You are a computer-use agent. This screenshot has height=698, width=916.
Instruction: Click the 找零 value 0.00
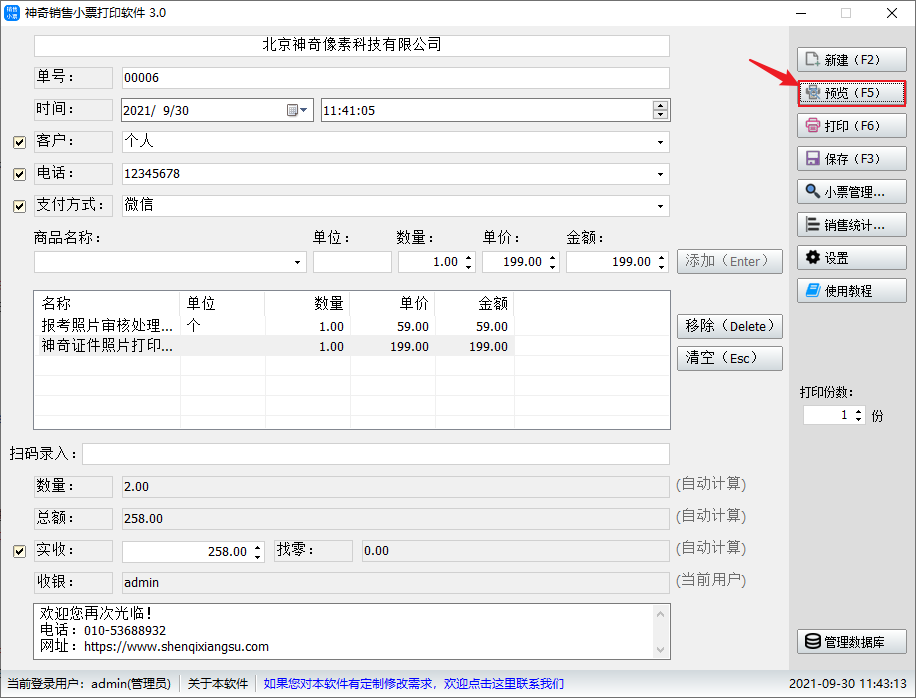[x=515, y=551]
